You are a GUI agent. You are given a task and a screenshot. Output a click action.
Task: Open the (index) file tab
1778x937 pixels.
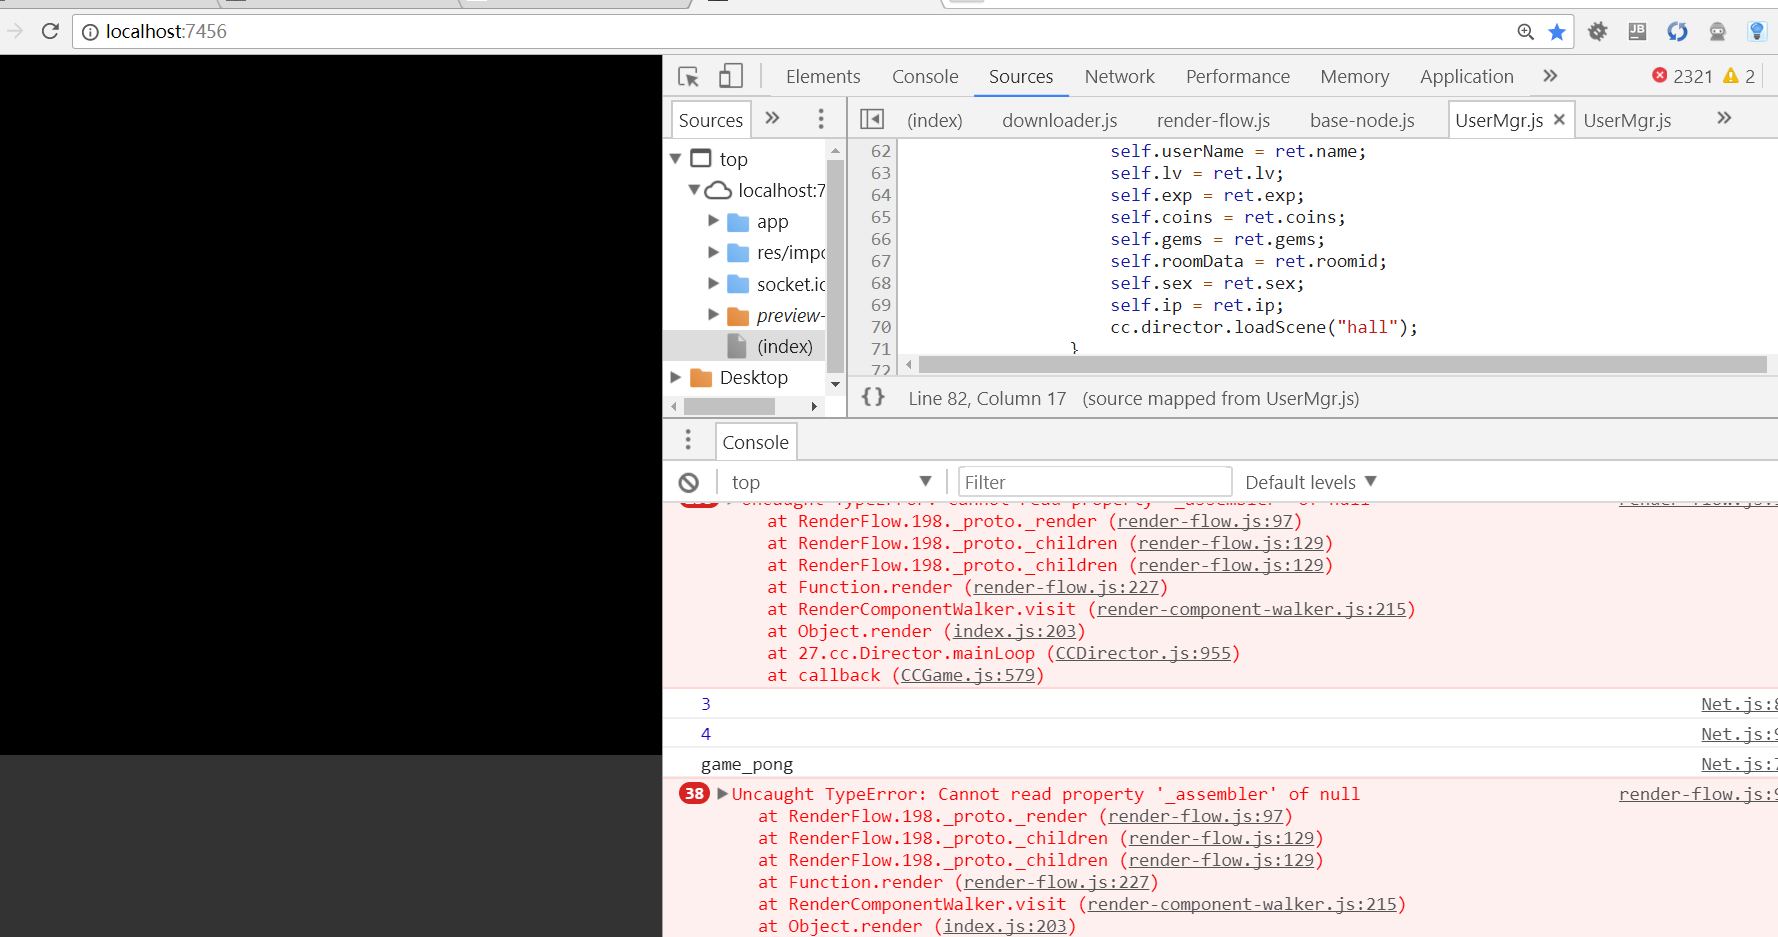935,120
